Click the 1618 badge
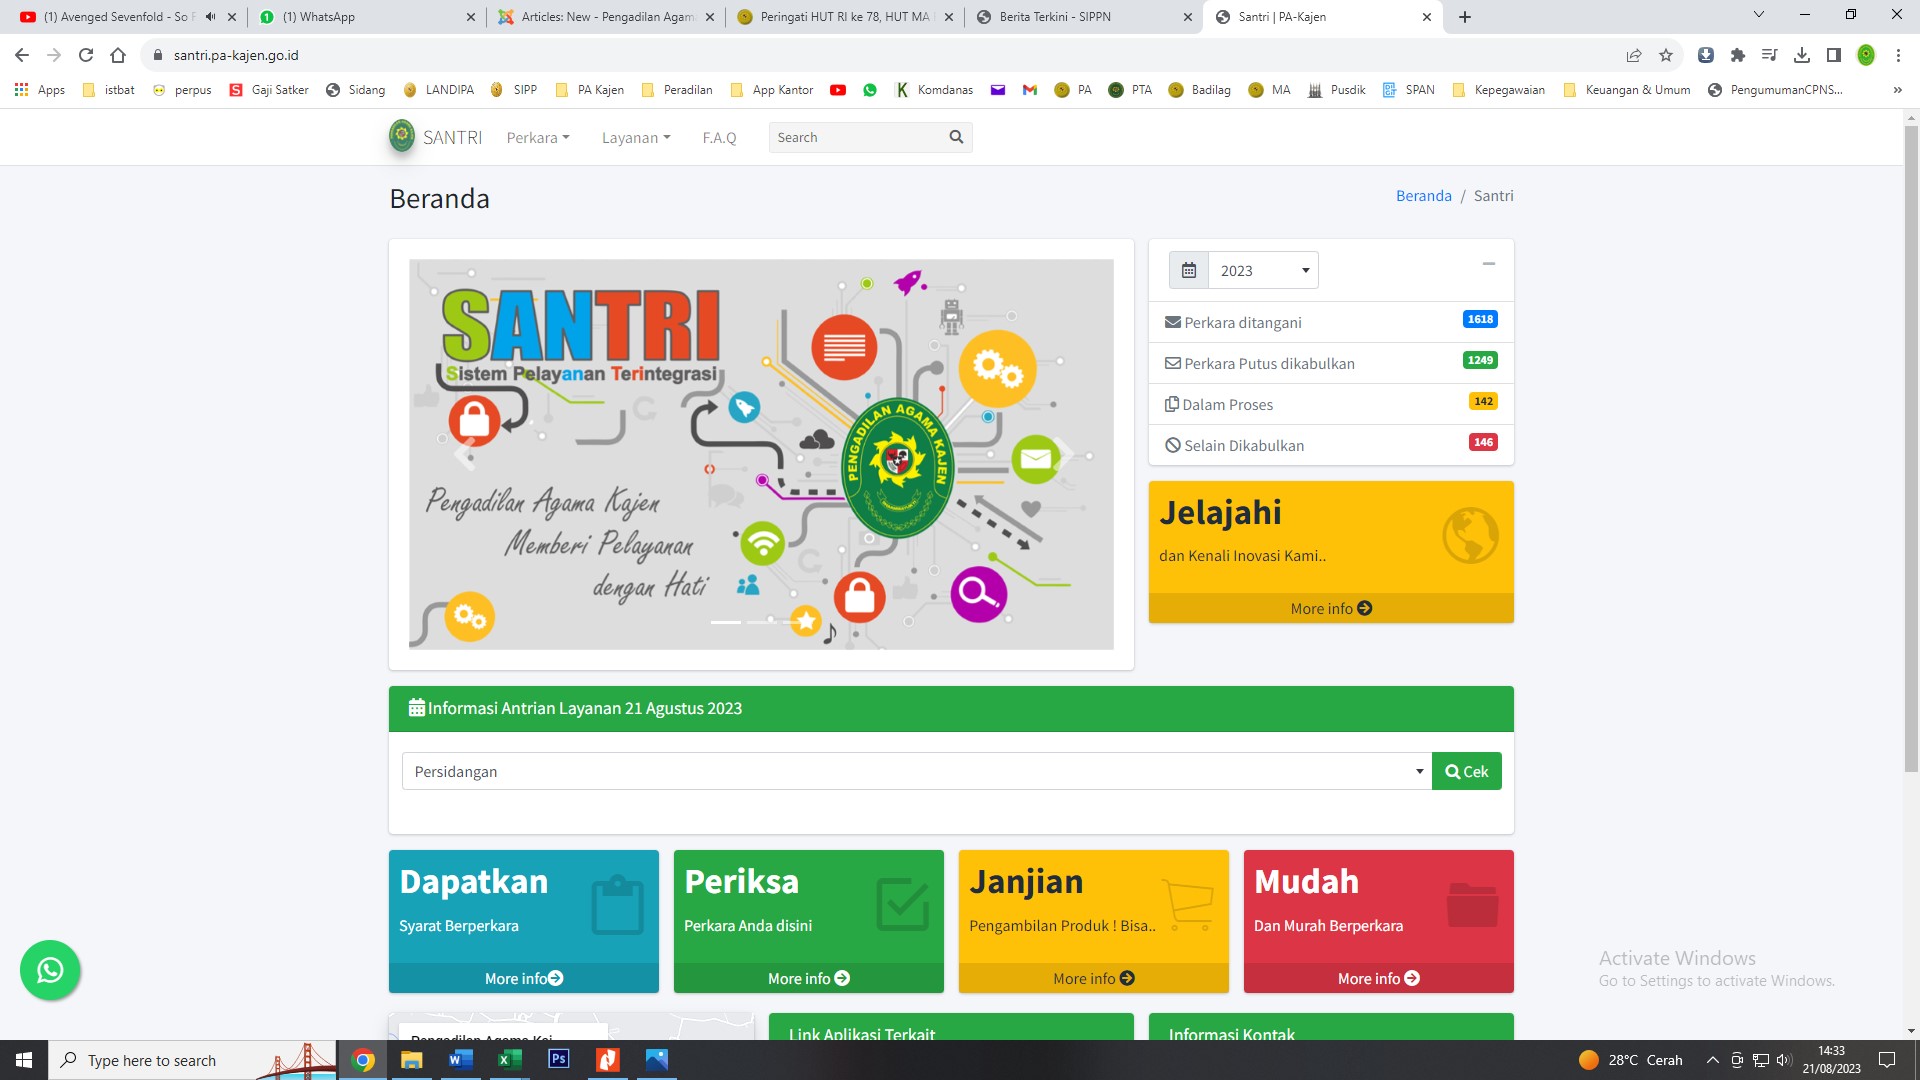Image resolution: width=1920 pixels, height=1080 pixels. point(1480,319)
